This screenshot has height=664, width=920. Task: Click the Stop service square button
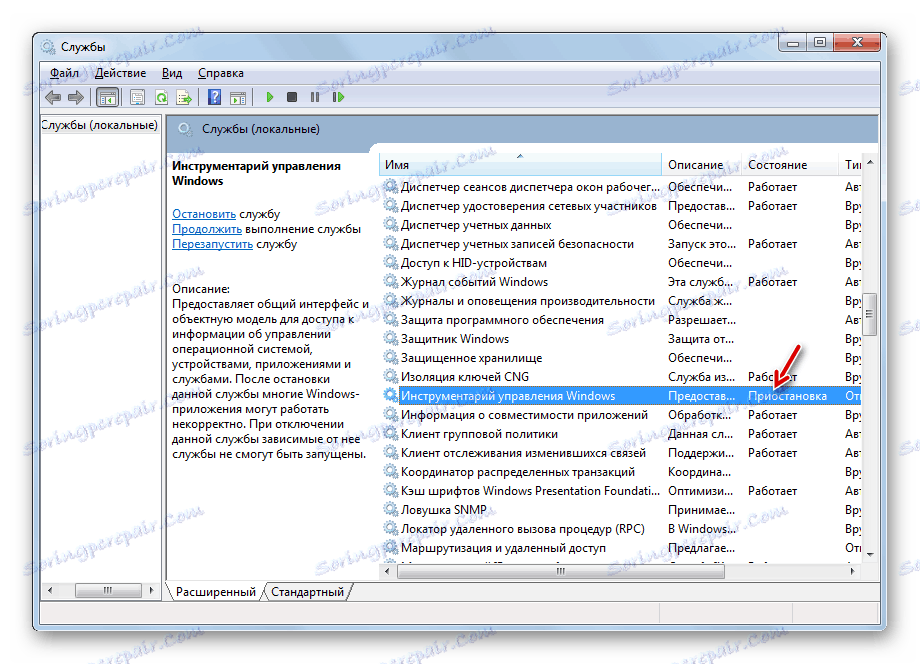click(292, 97)
